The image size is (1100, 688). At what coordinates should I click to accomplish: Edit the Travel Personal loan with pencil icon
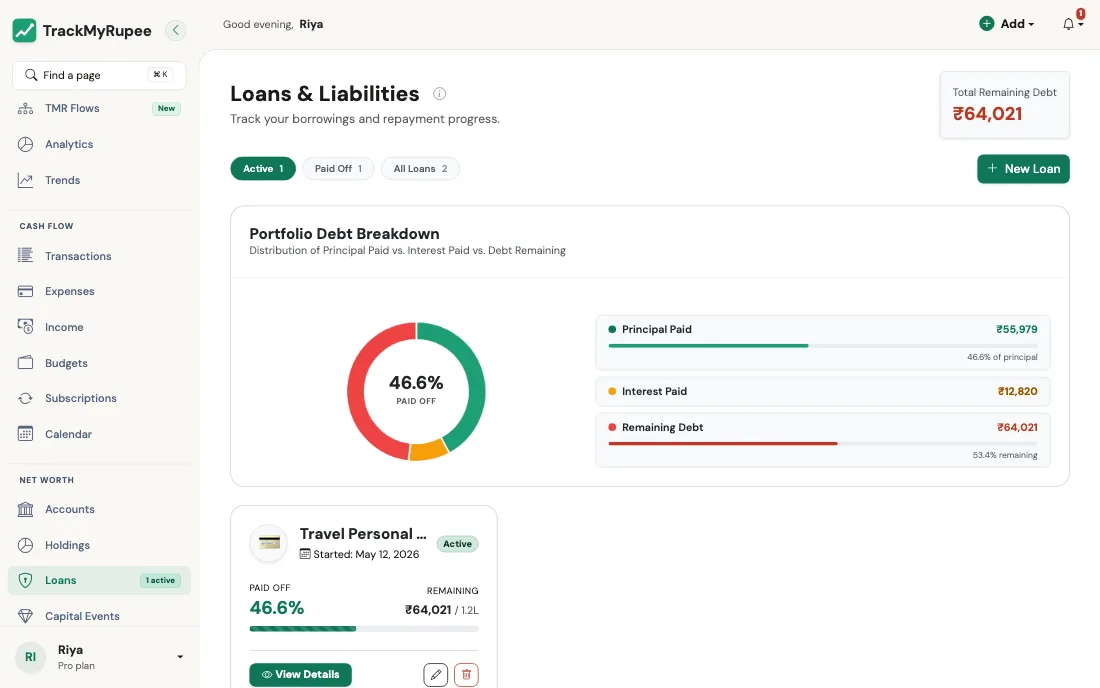(x=436, y=675)
